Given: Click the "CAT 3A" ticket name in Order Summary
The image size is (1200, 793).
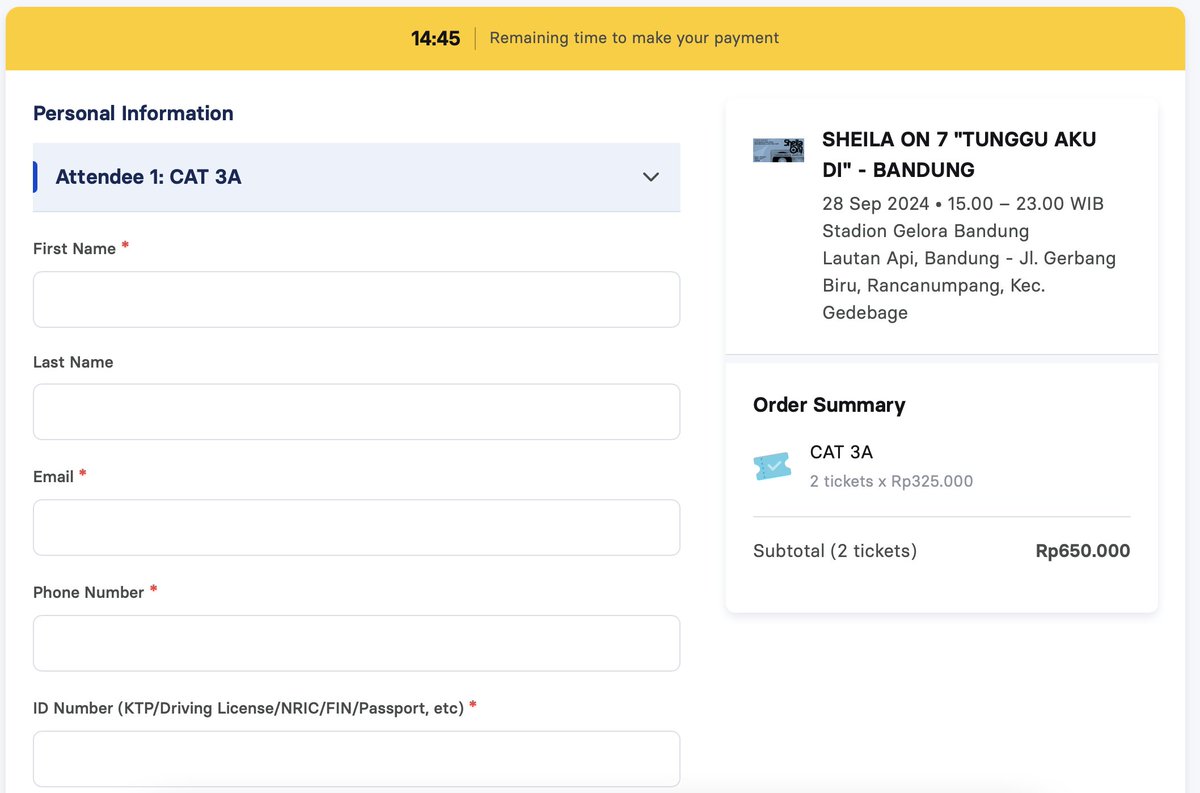Looking at the screenshot, I should point(841,452).
